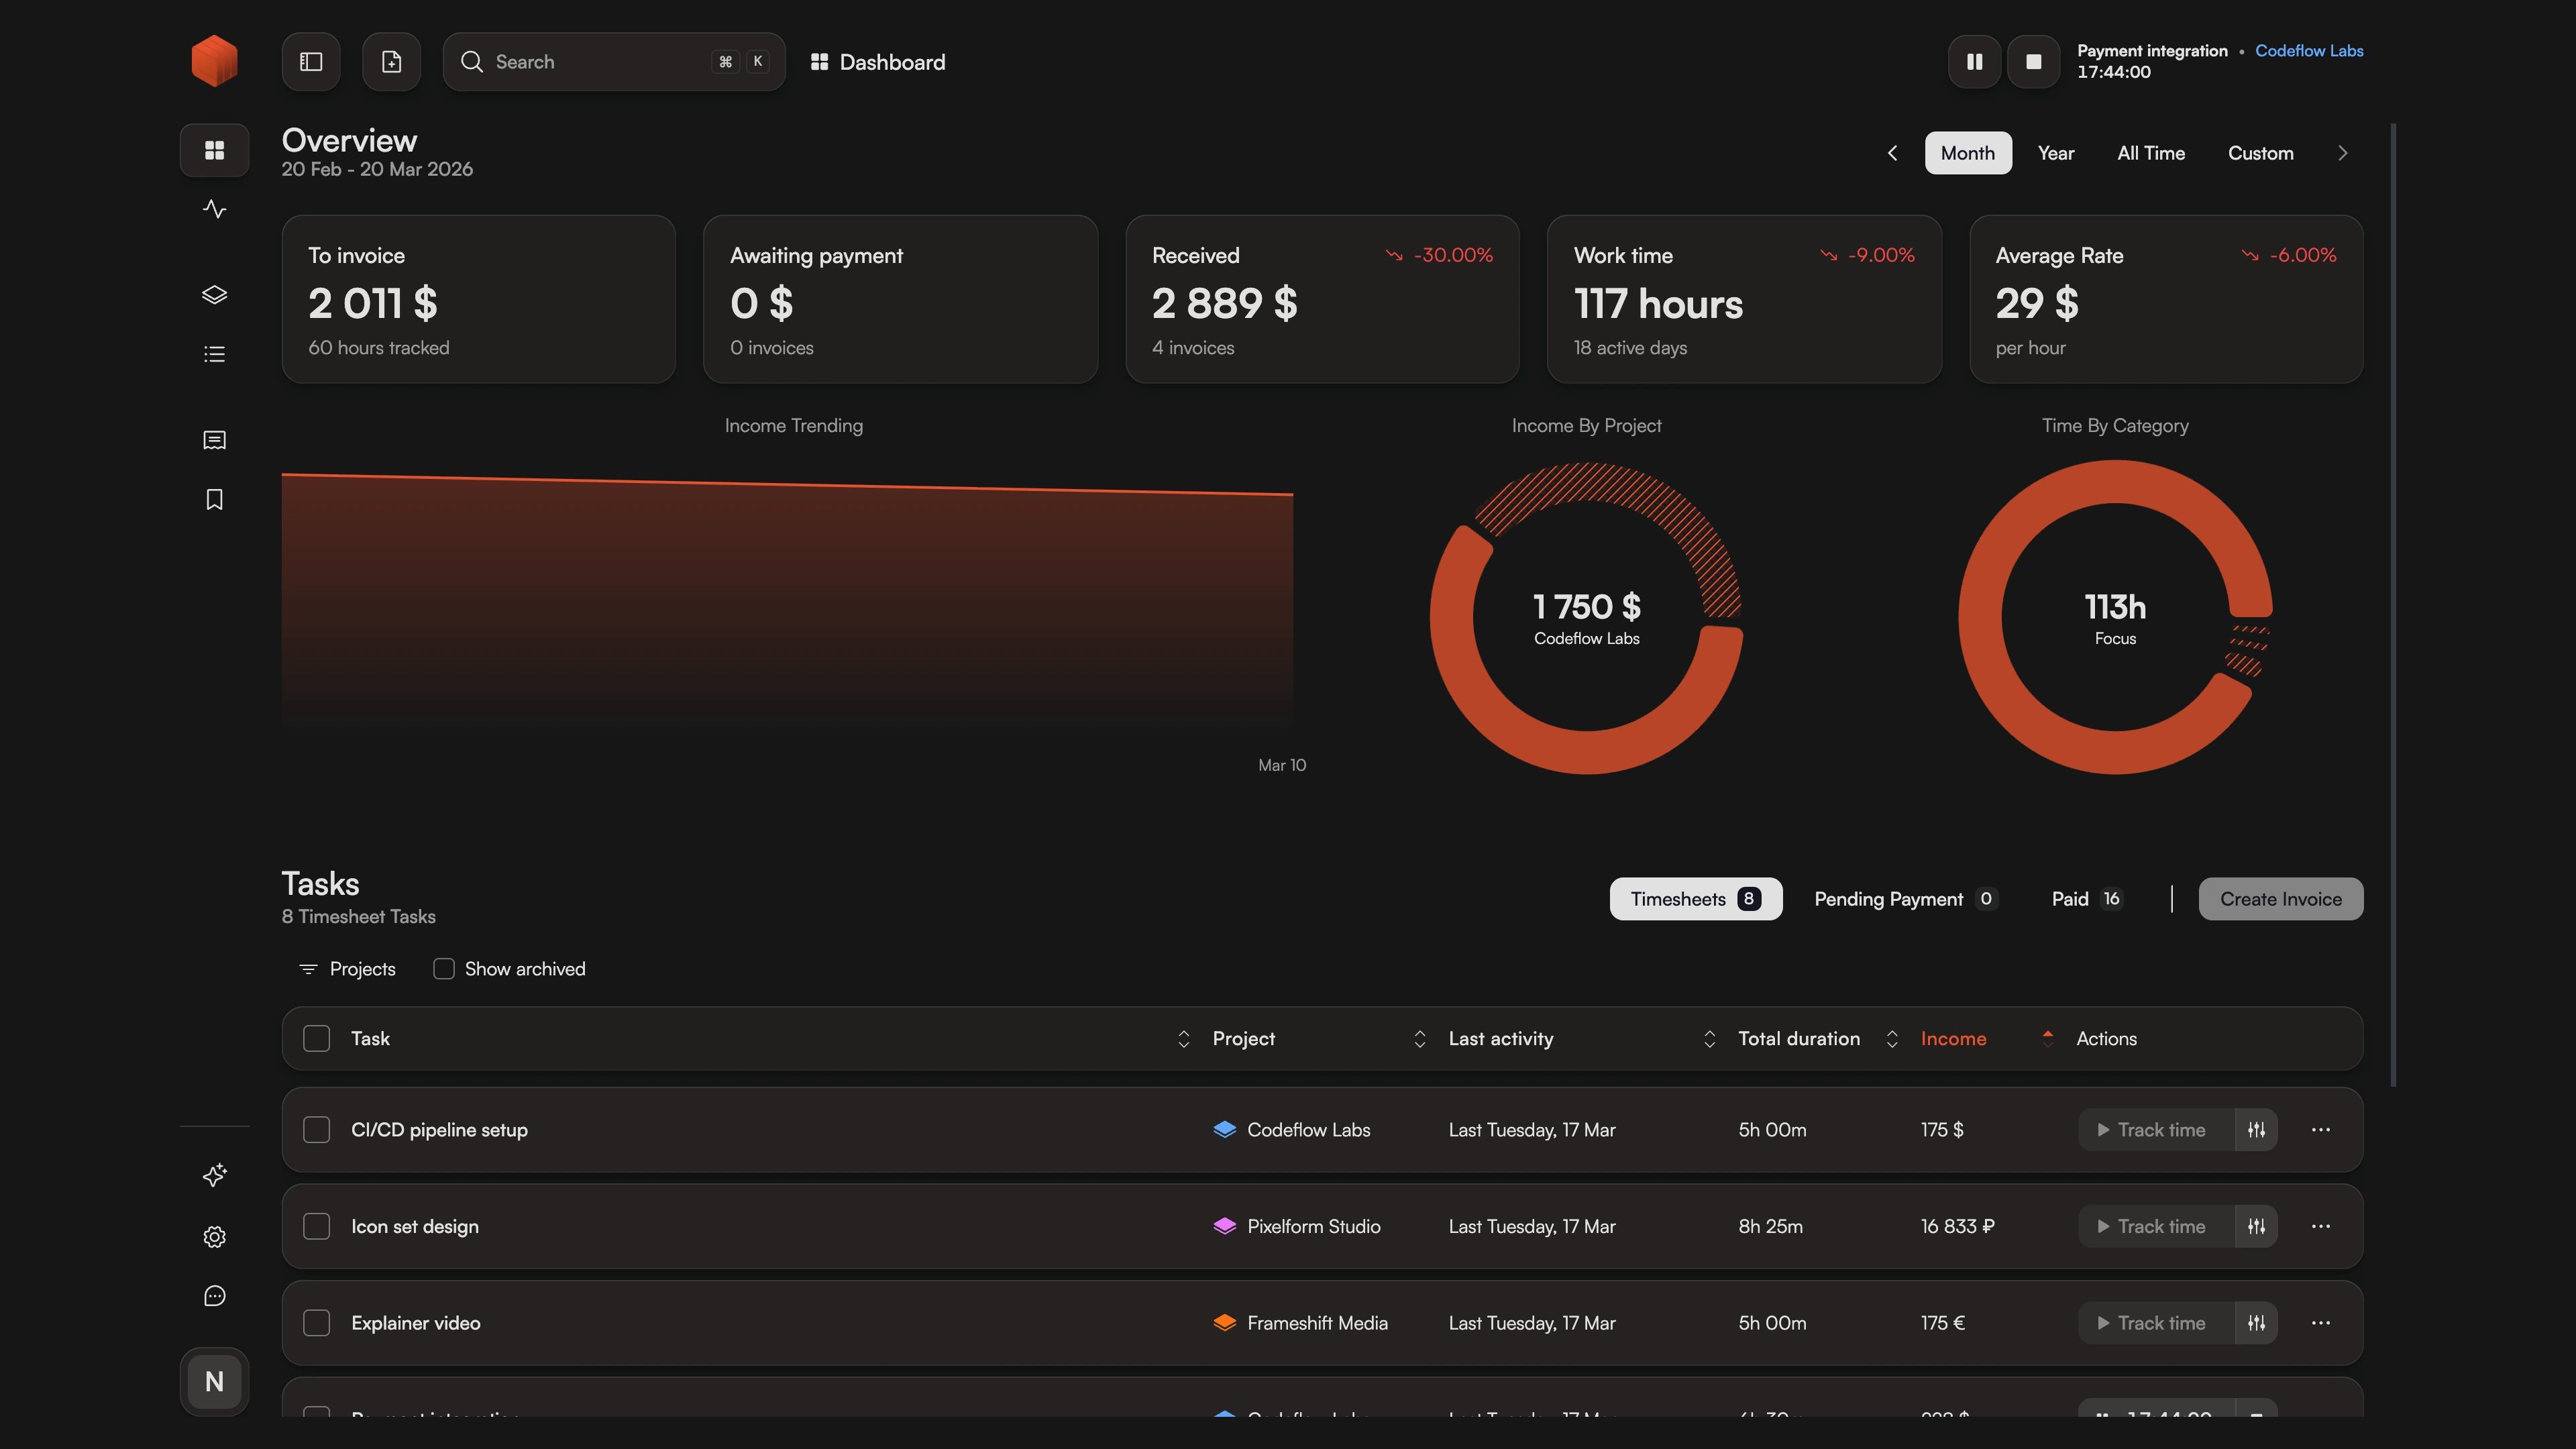Select the activity pulse icon in sidebar
This screenshot has height=1449, width=2576.
pos(214,209)
